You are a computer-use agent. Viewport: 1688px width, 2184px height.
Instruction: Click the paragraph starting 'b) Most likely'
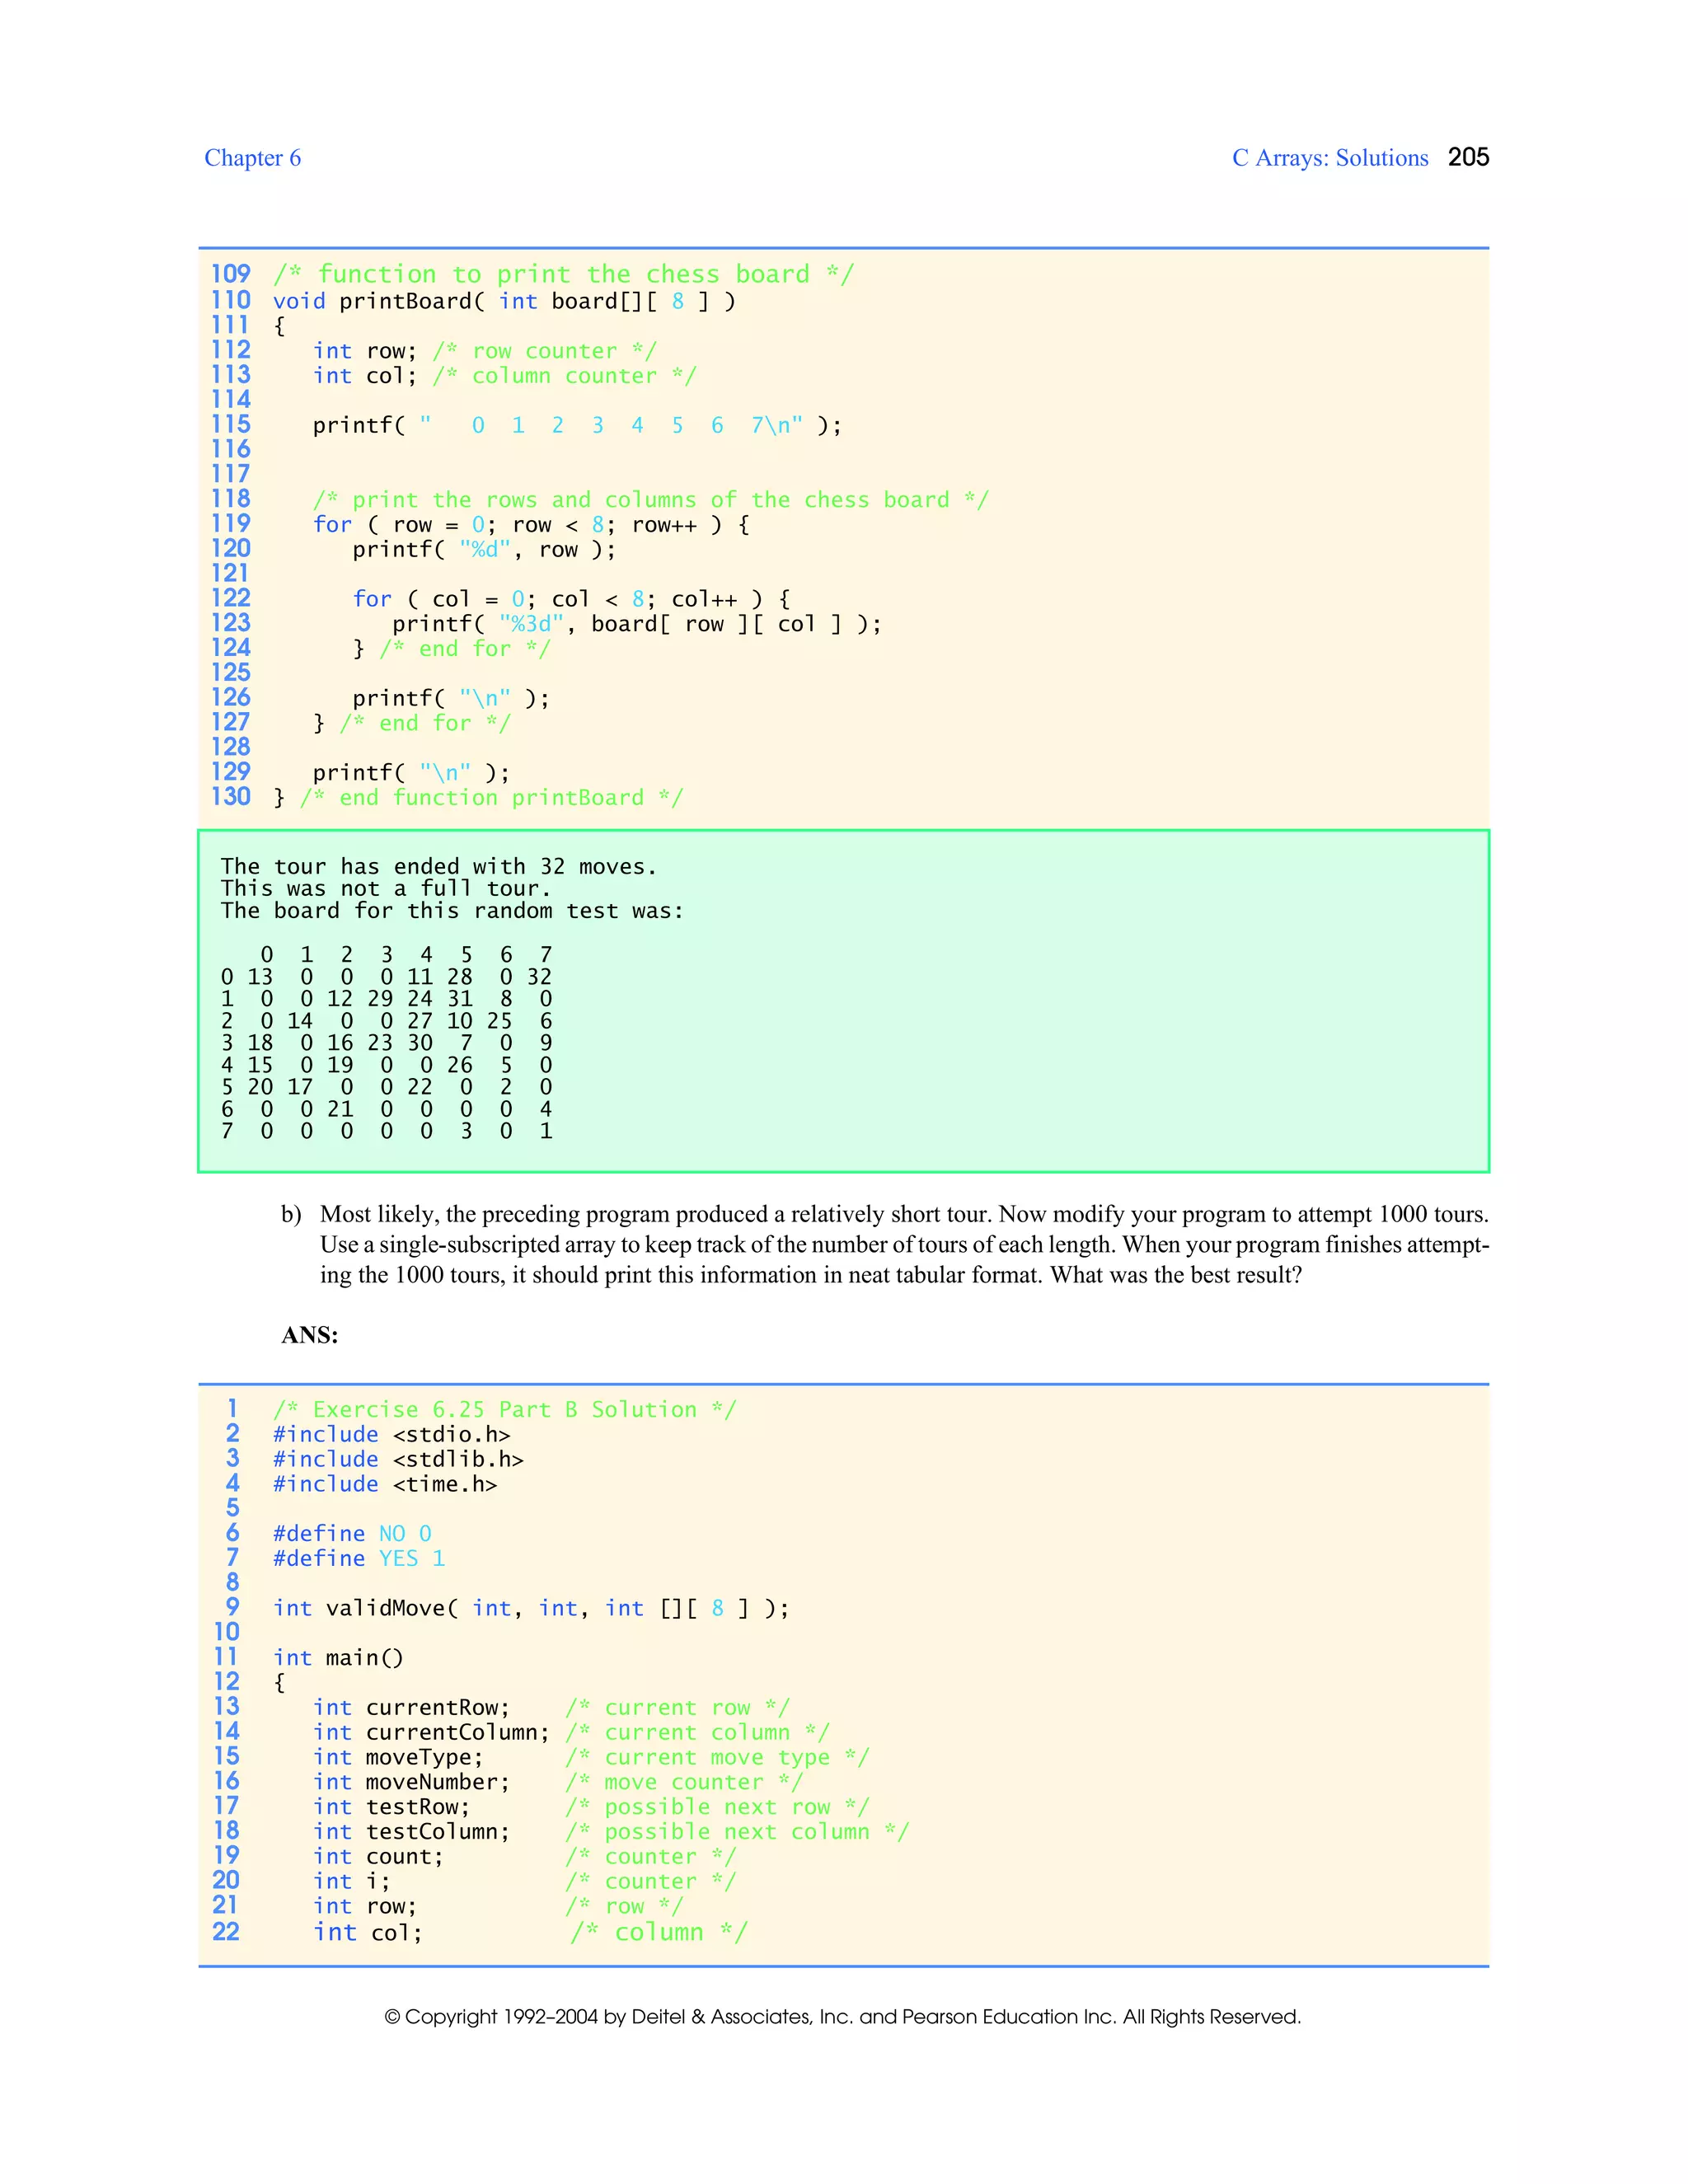point(885,1245)
